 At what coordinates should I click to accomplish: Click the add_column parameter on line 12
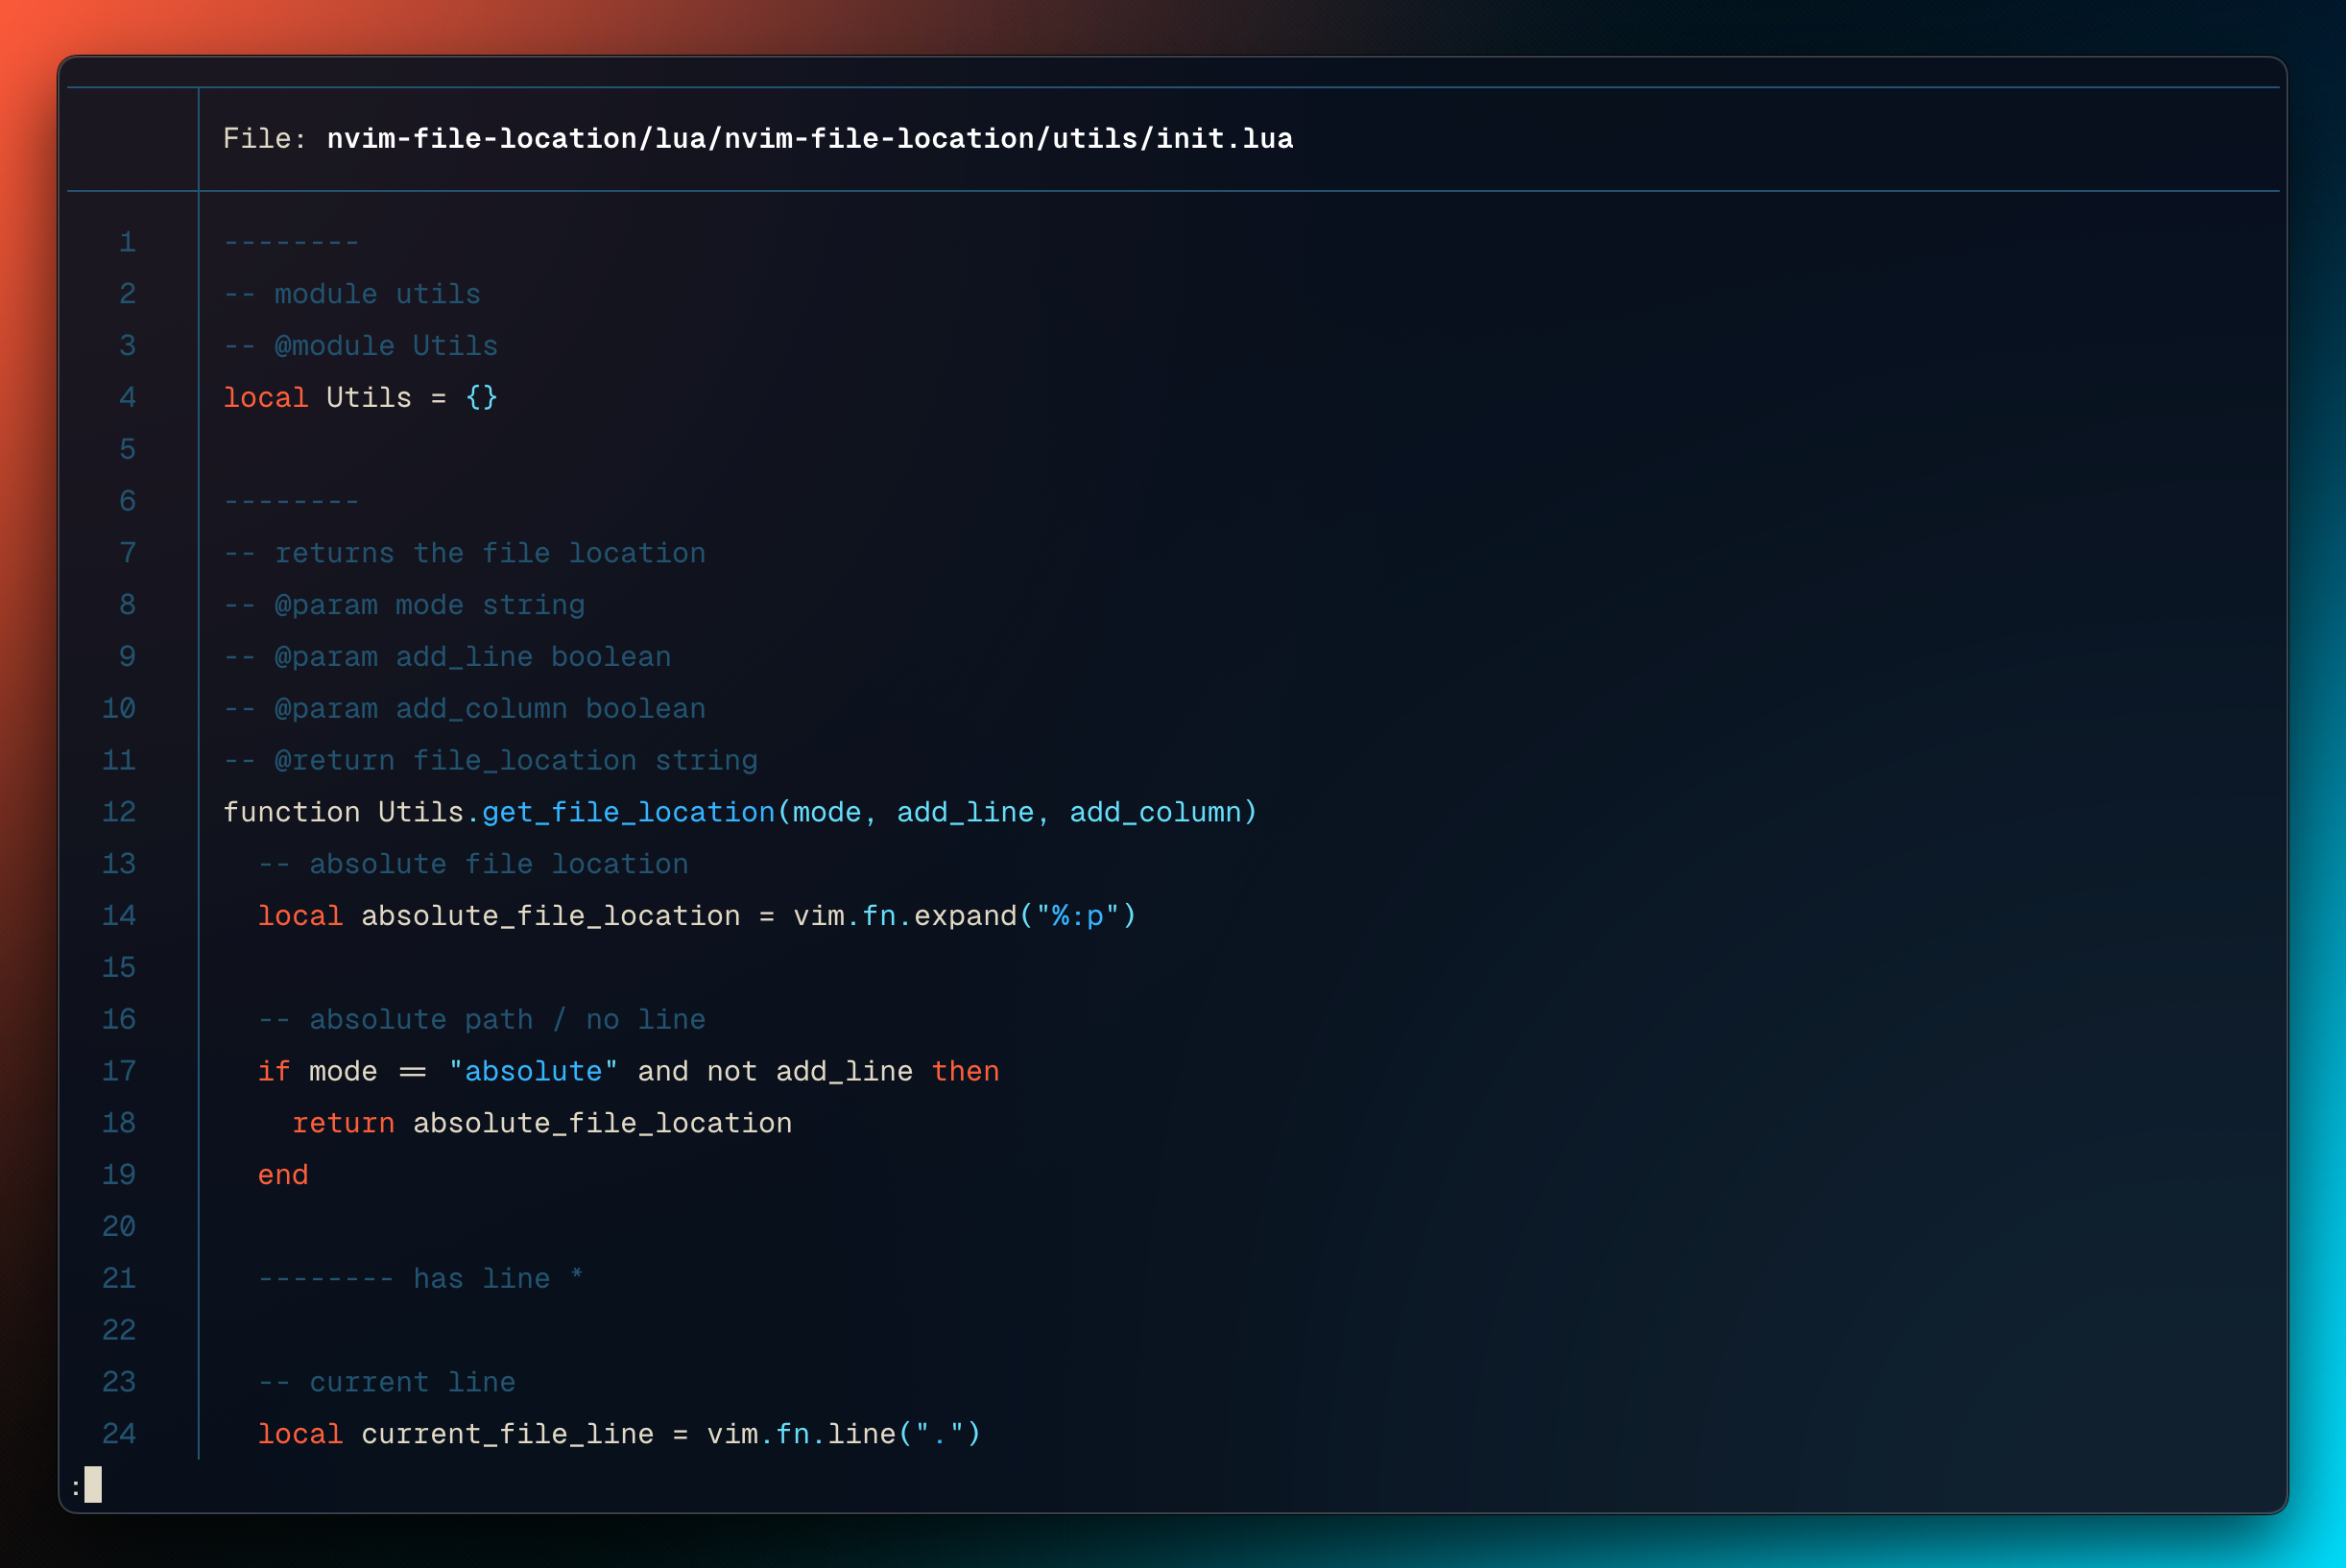pyautogui.click(x=1155, y=812)
